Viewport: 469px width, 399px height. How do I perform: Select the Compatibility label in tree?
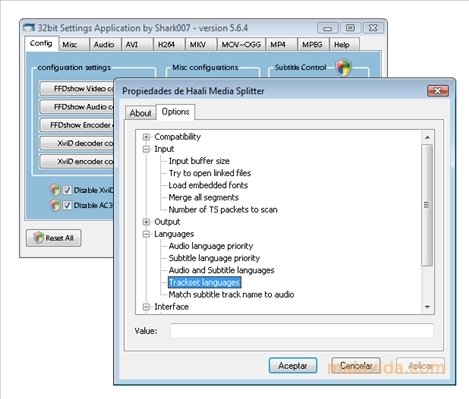click(x=177, y=137)
